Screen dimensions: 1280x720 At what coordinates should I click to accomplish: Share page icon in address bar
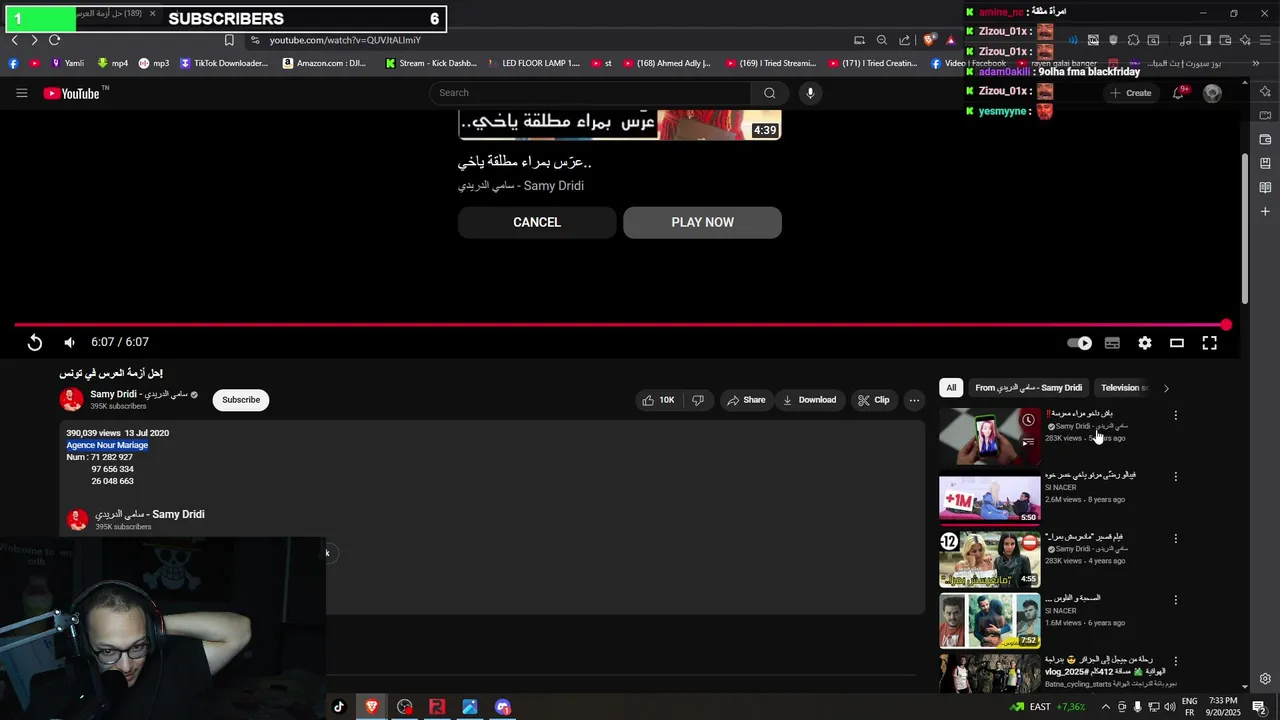click(905, 40)
